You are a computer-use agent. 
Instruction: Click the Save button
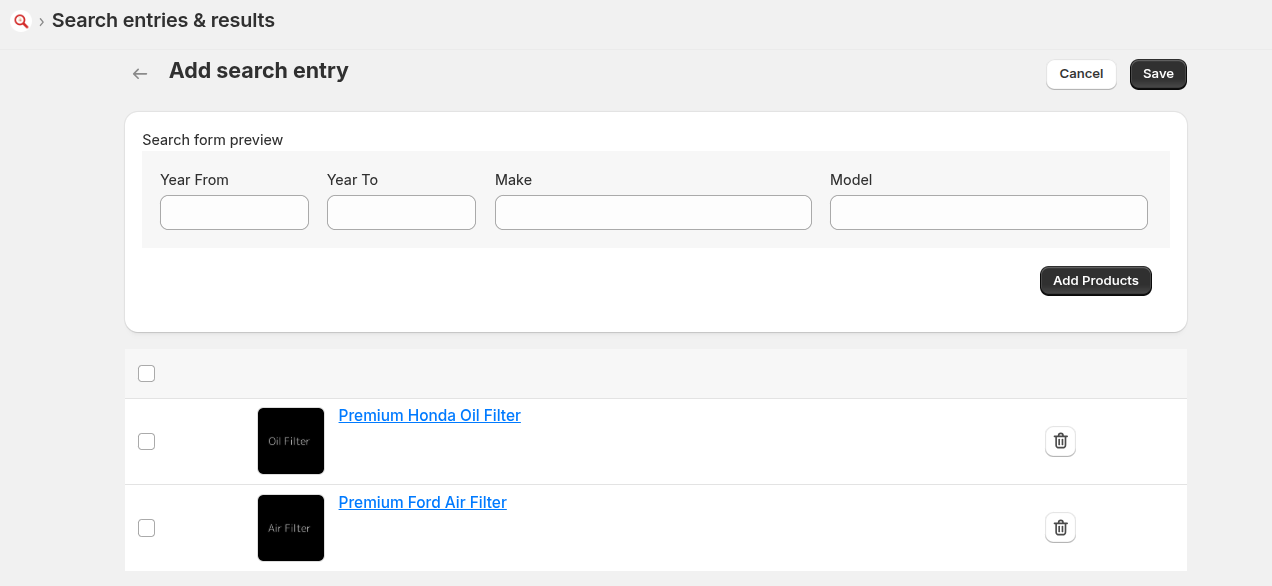click(1158, 74)
